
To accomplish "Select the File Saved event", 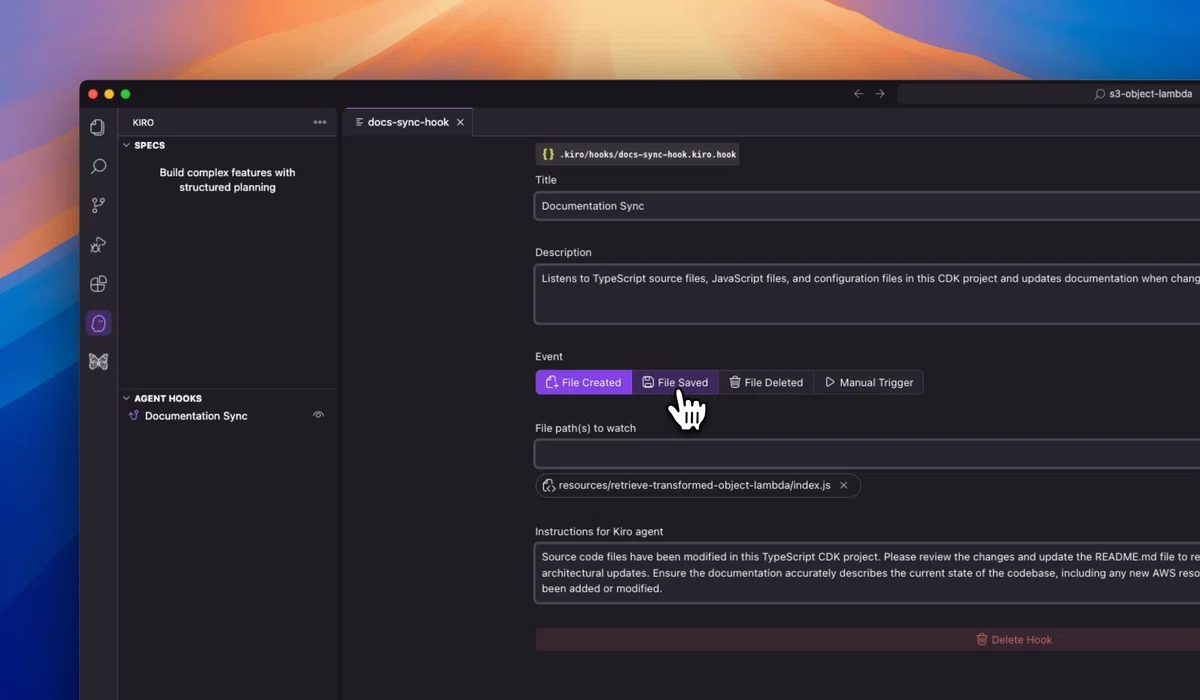I will (x=675, y=382).
